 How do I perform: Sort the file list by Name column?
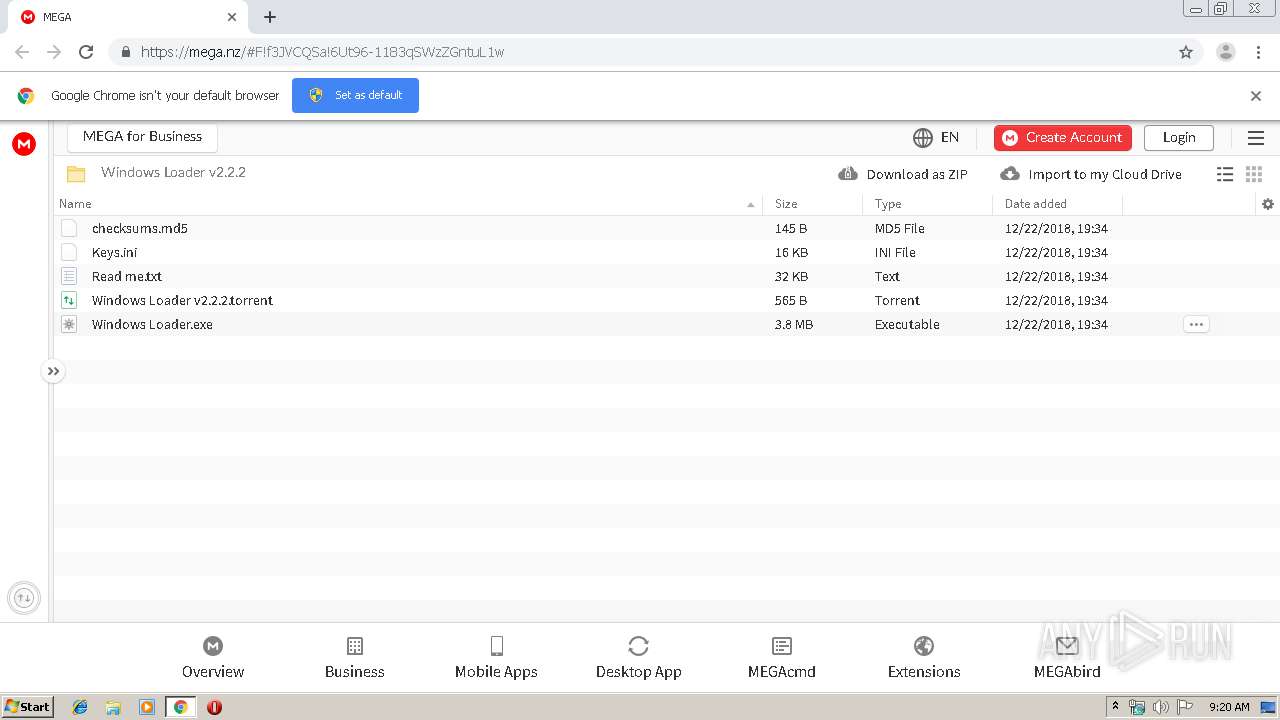click(x=407, y=204)
